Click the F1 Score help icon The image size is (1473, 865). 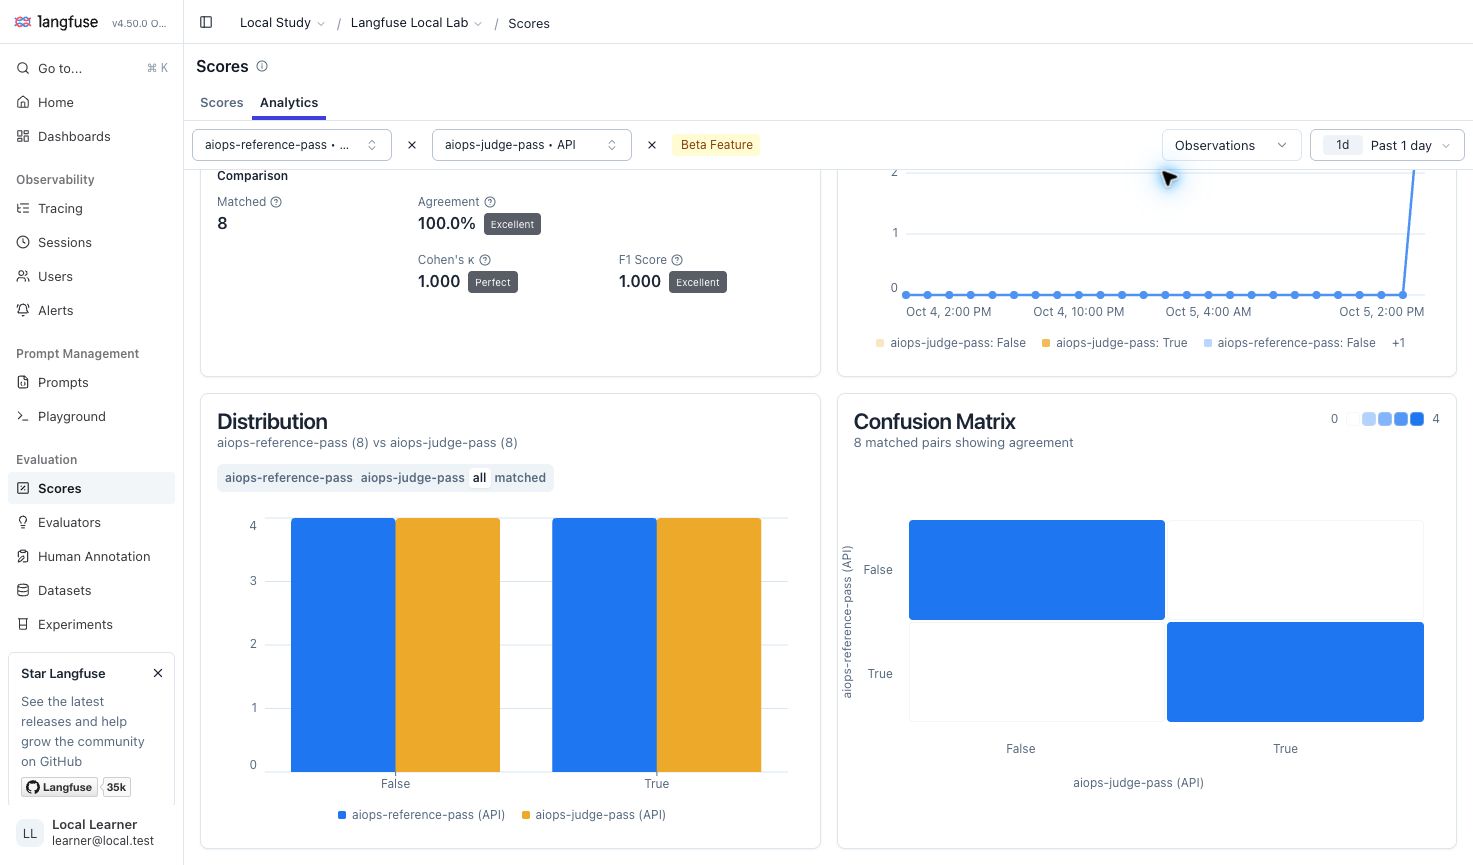click(x=677, y=260)
